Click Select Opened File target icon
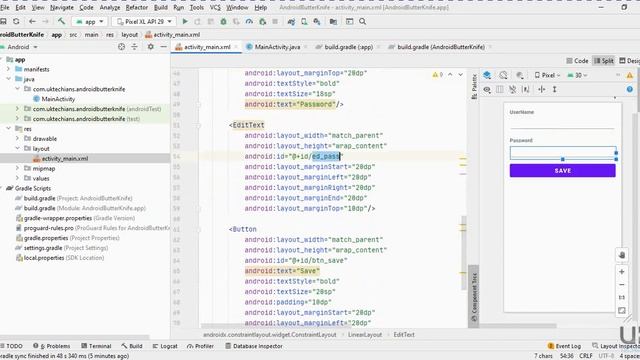 121,47
